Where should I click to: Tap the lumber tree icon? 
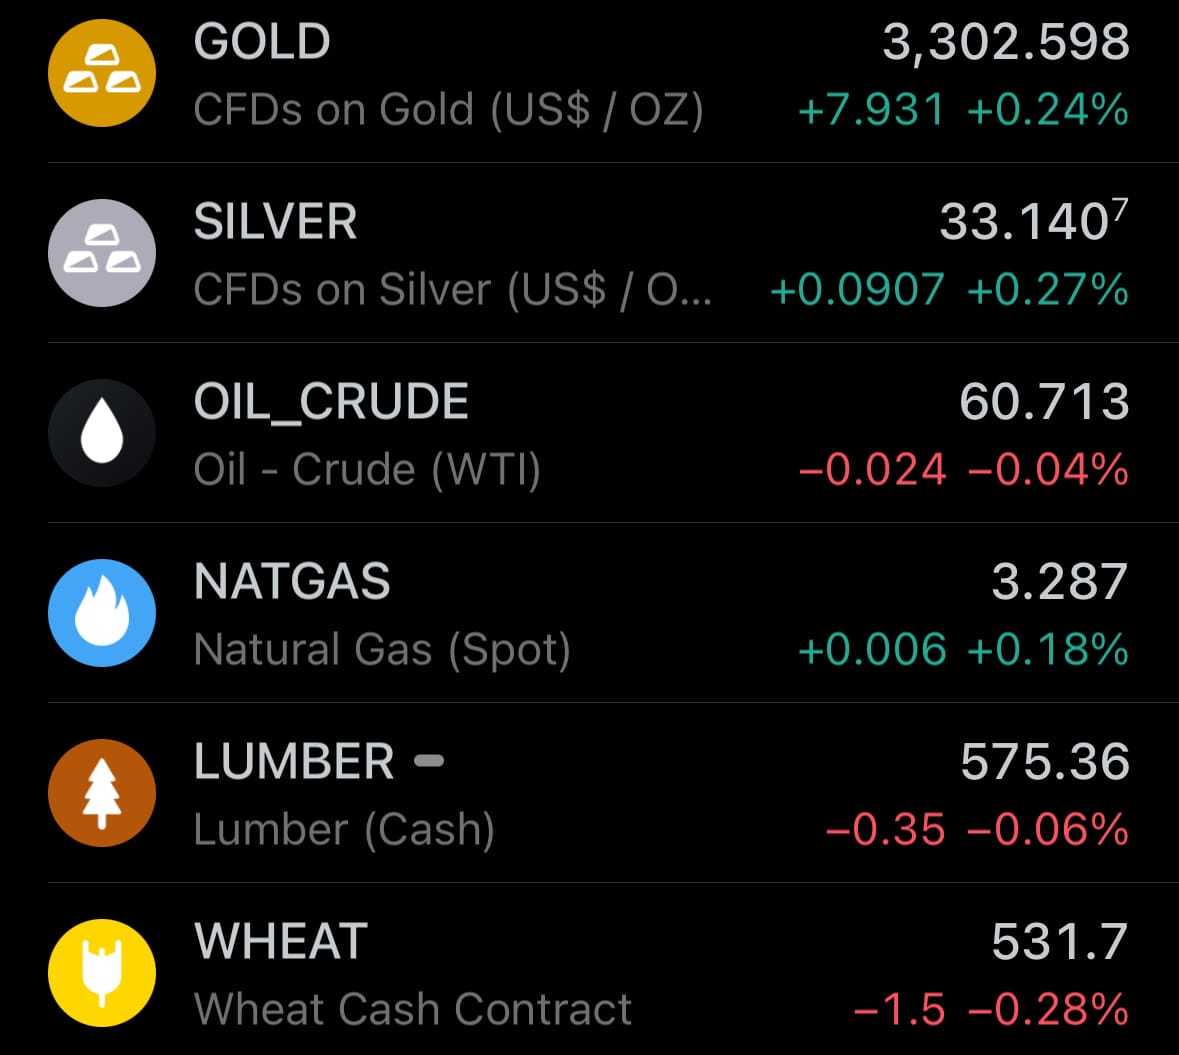[102, 793]
